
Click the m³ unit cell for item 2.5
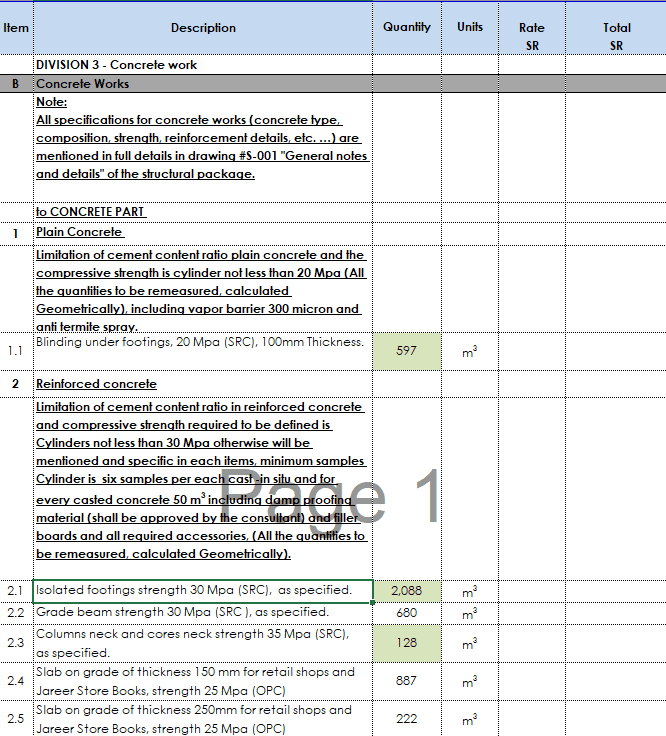(x=470, y=719)
